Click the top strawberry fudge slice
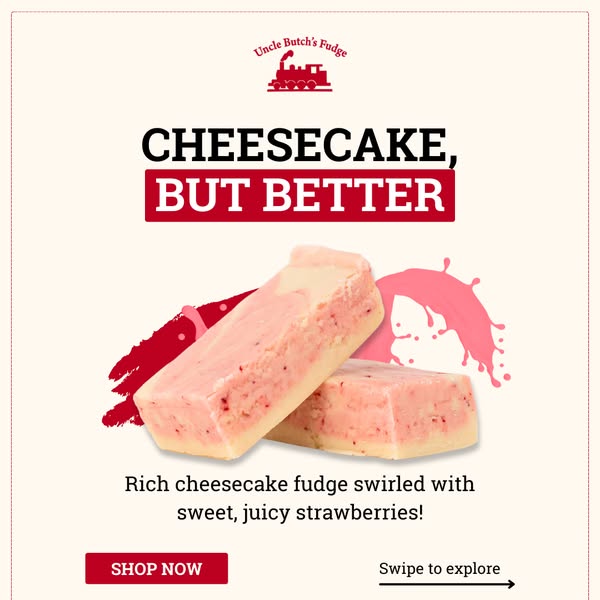 click(x=258, y=354)
